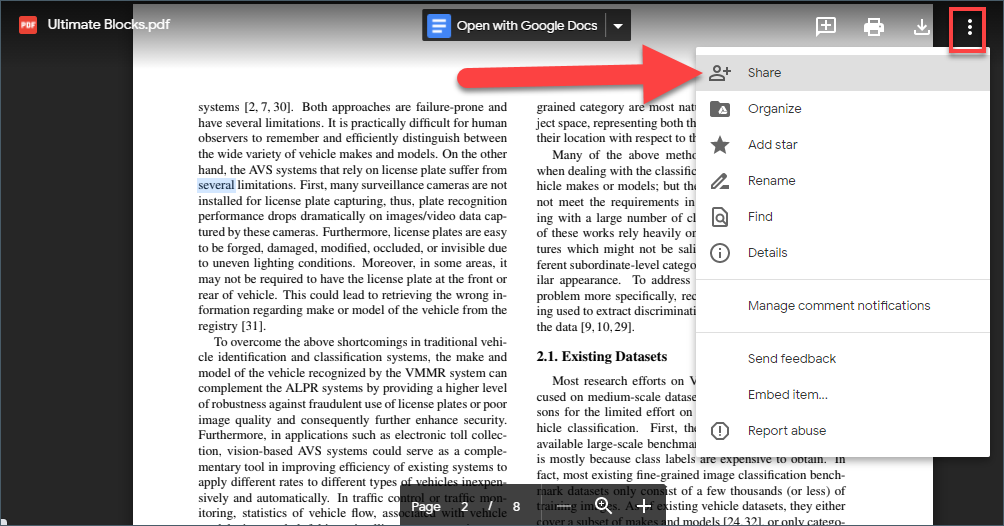The width and height of the screenshot is (1004, 526).
Task: Zoom in with the plus icon
Action: pyautogui.click(x=644, y=506)
